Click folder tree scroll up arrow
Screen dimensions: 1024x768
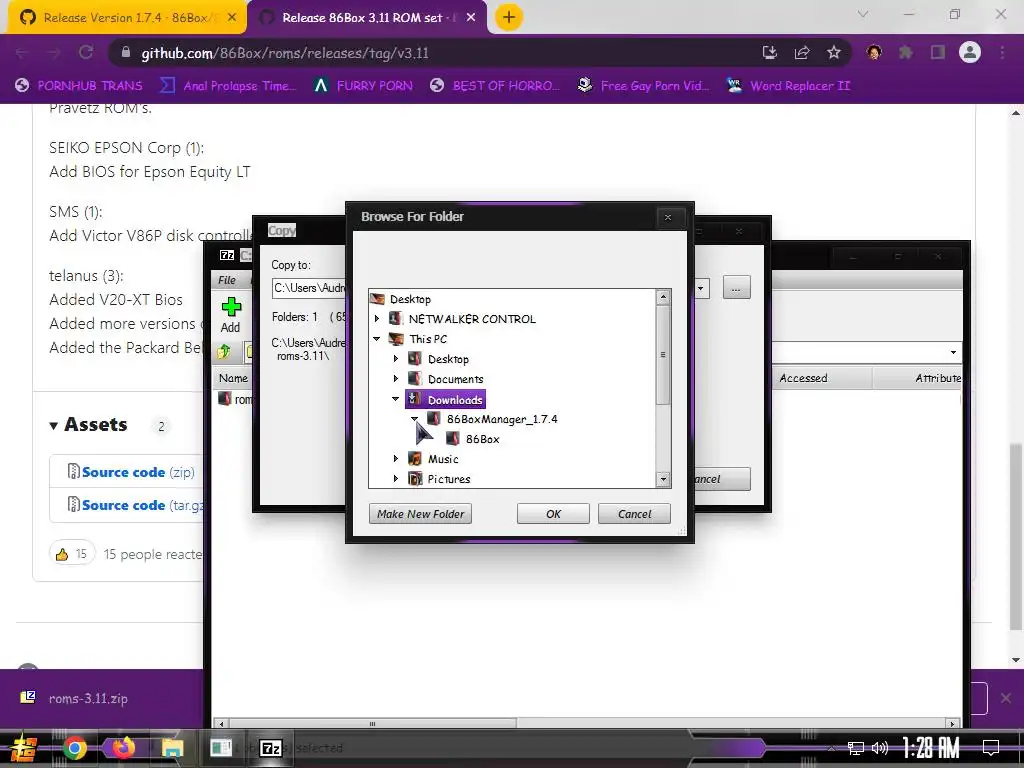click(x=663, y=297)
